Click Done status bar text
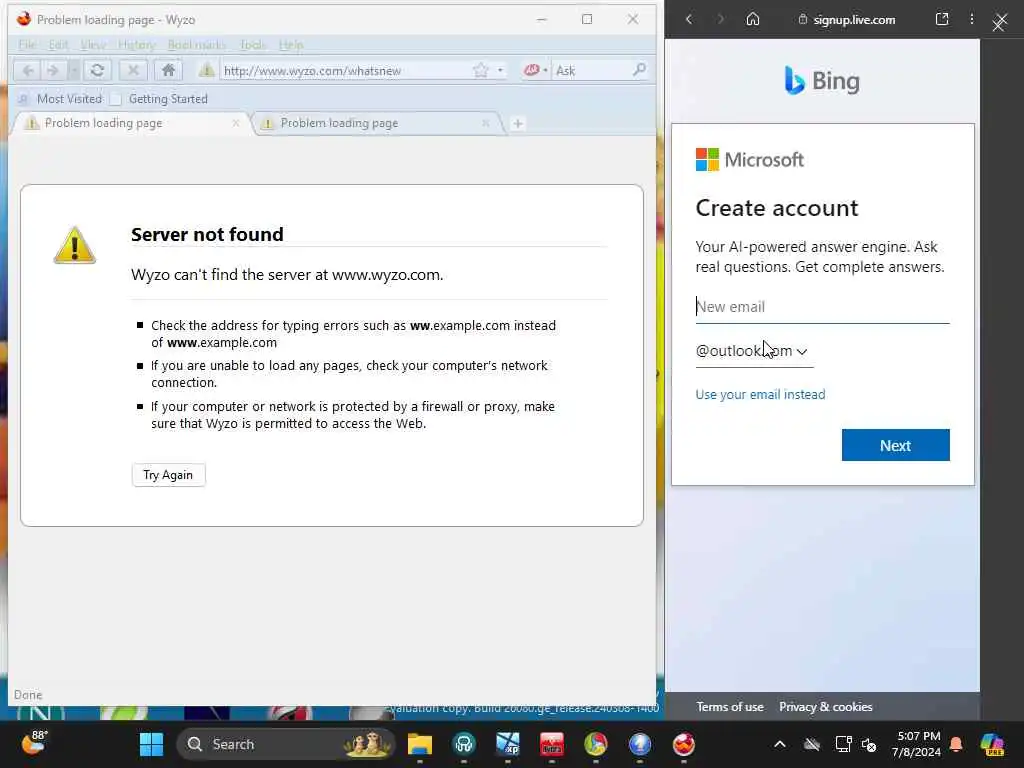This screenshot has height=768, width=1024. tap(28, 695)
